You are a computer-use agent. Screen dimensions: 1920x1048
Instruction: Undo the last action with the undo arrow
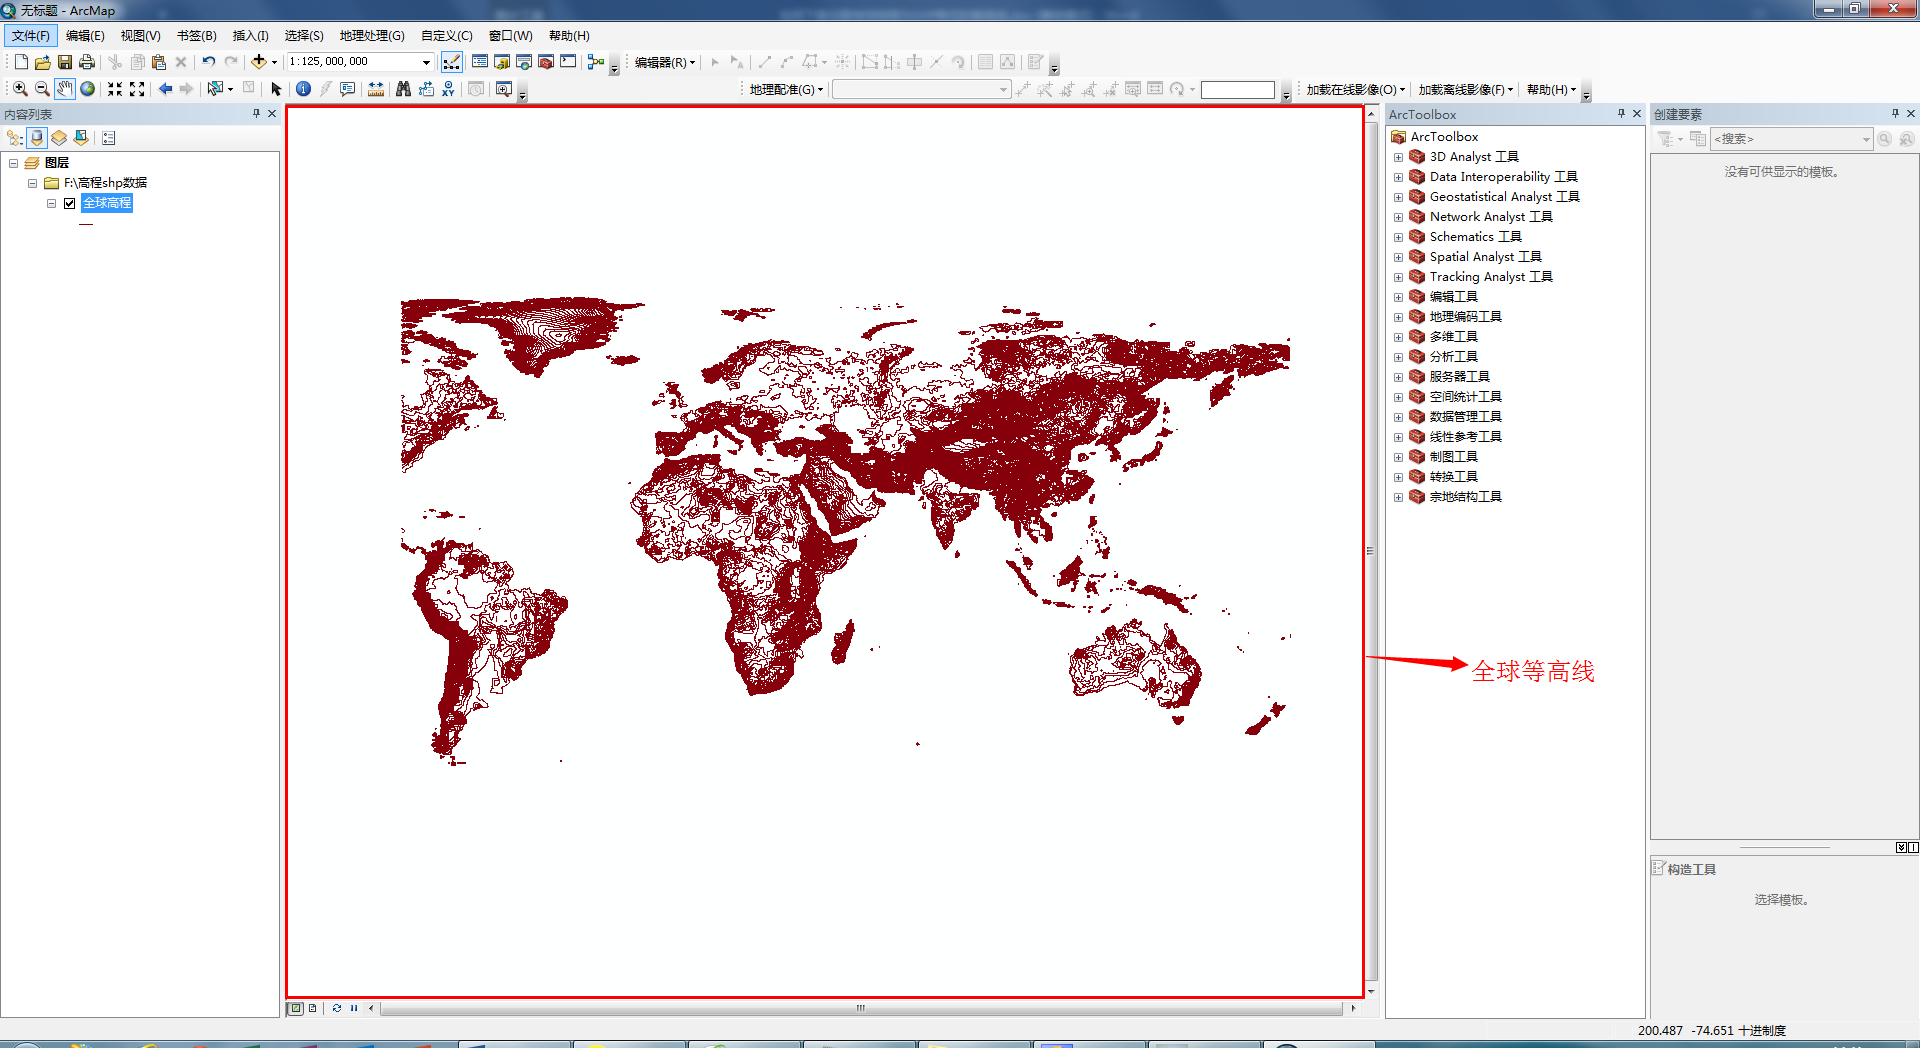click(x=208, y=62)
